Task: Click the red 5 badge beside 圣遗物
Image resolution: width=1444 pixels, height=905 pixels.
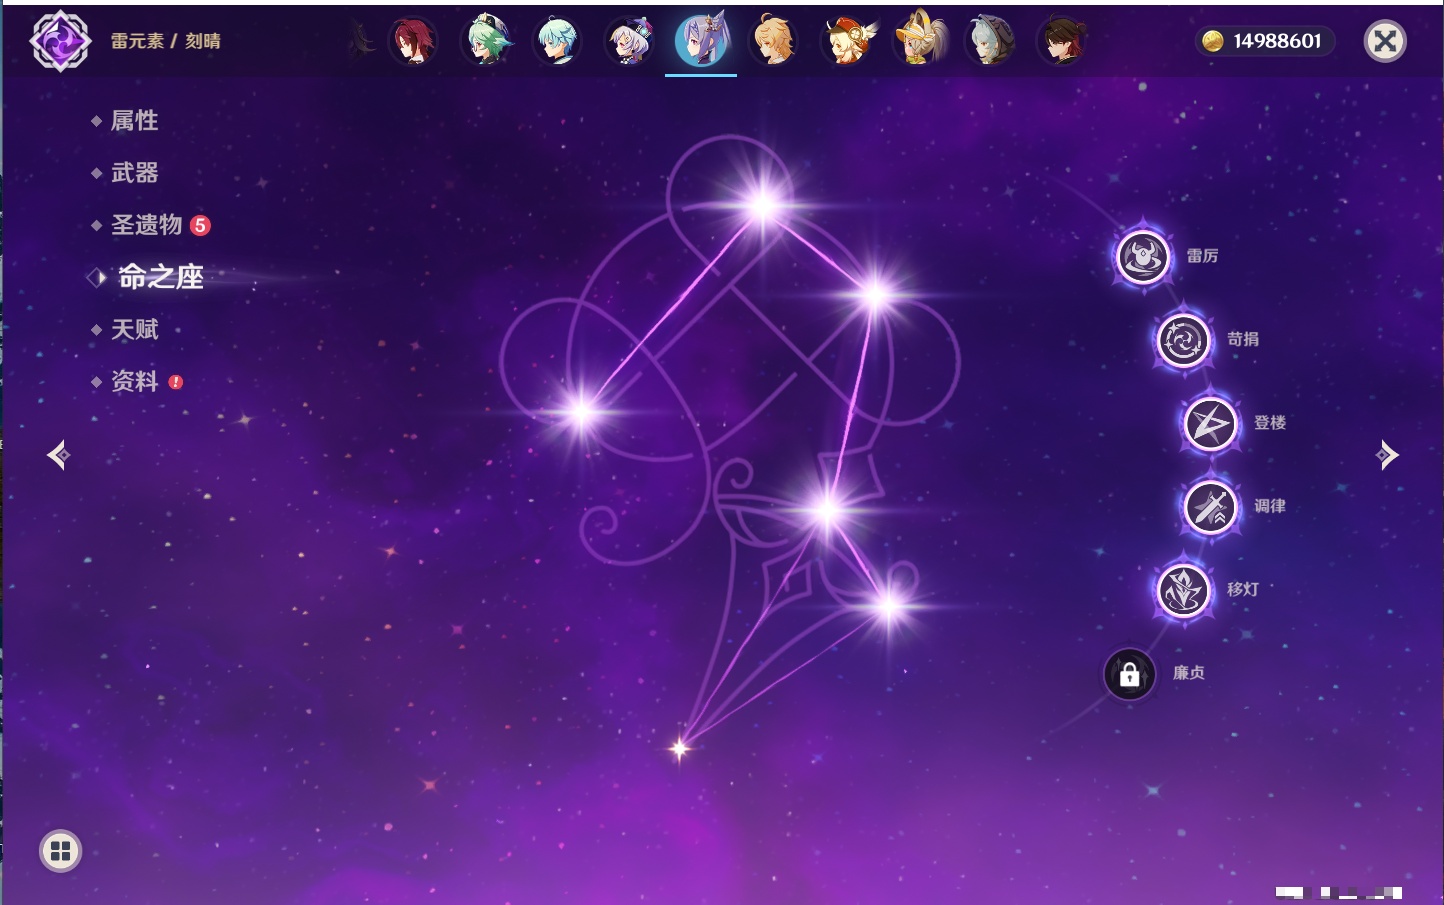Action: [200, 225]
